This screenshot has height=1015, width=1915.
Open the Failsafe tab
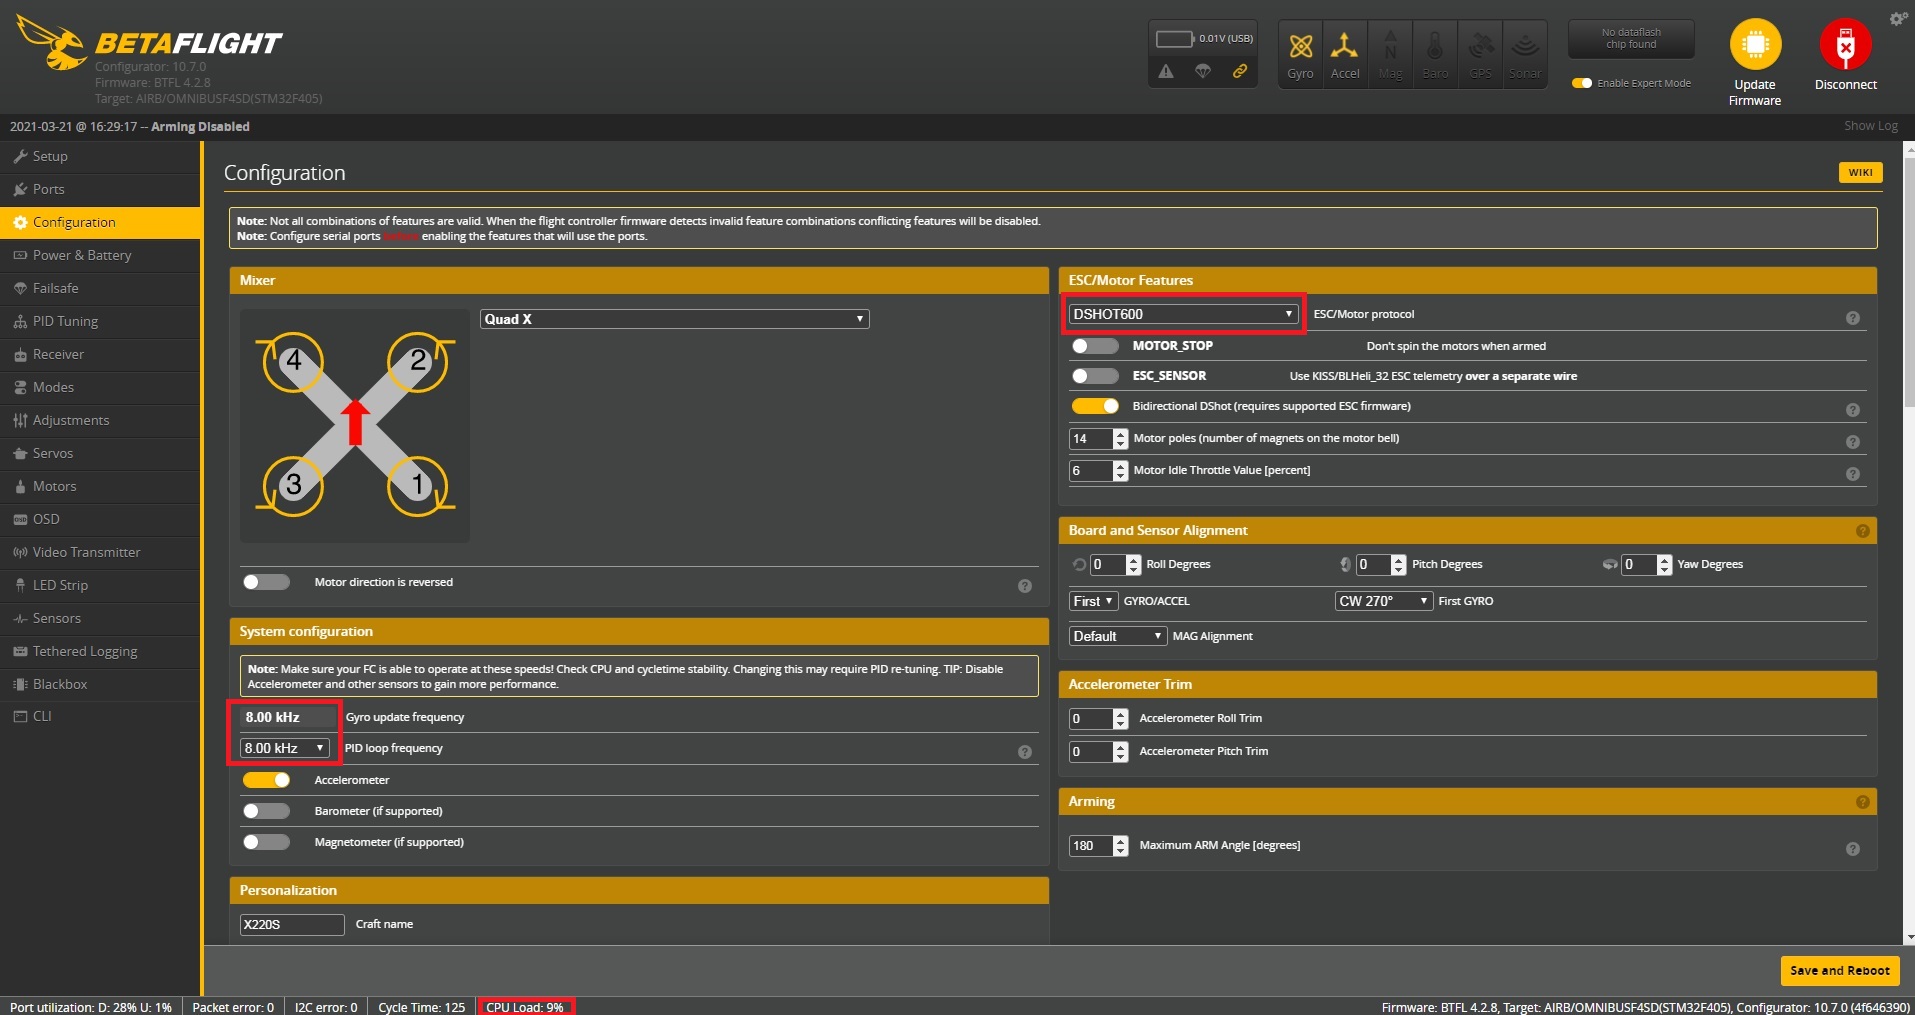coord(100,288)
